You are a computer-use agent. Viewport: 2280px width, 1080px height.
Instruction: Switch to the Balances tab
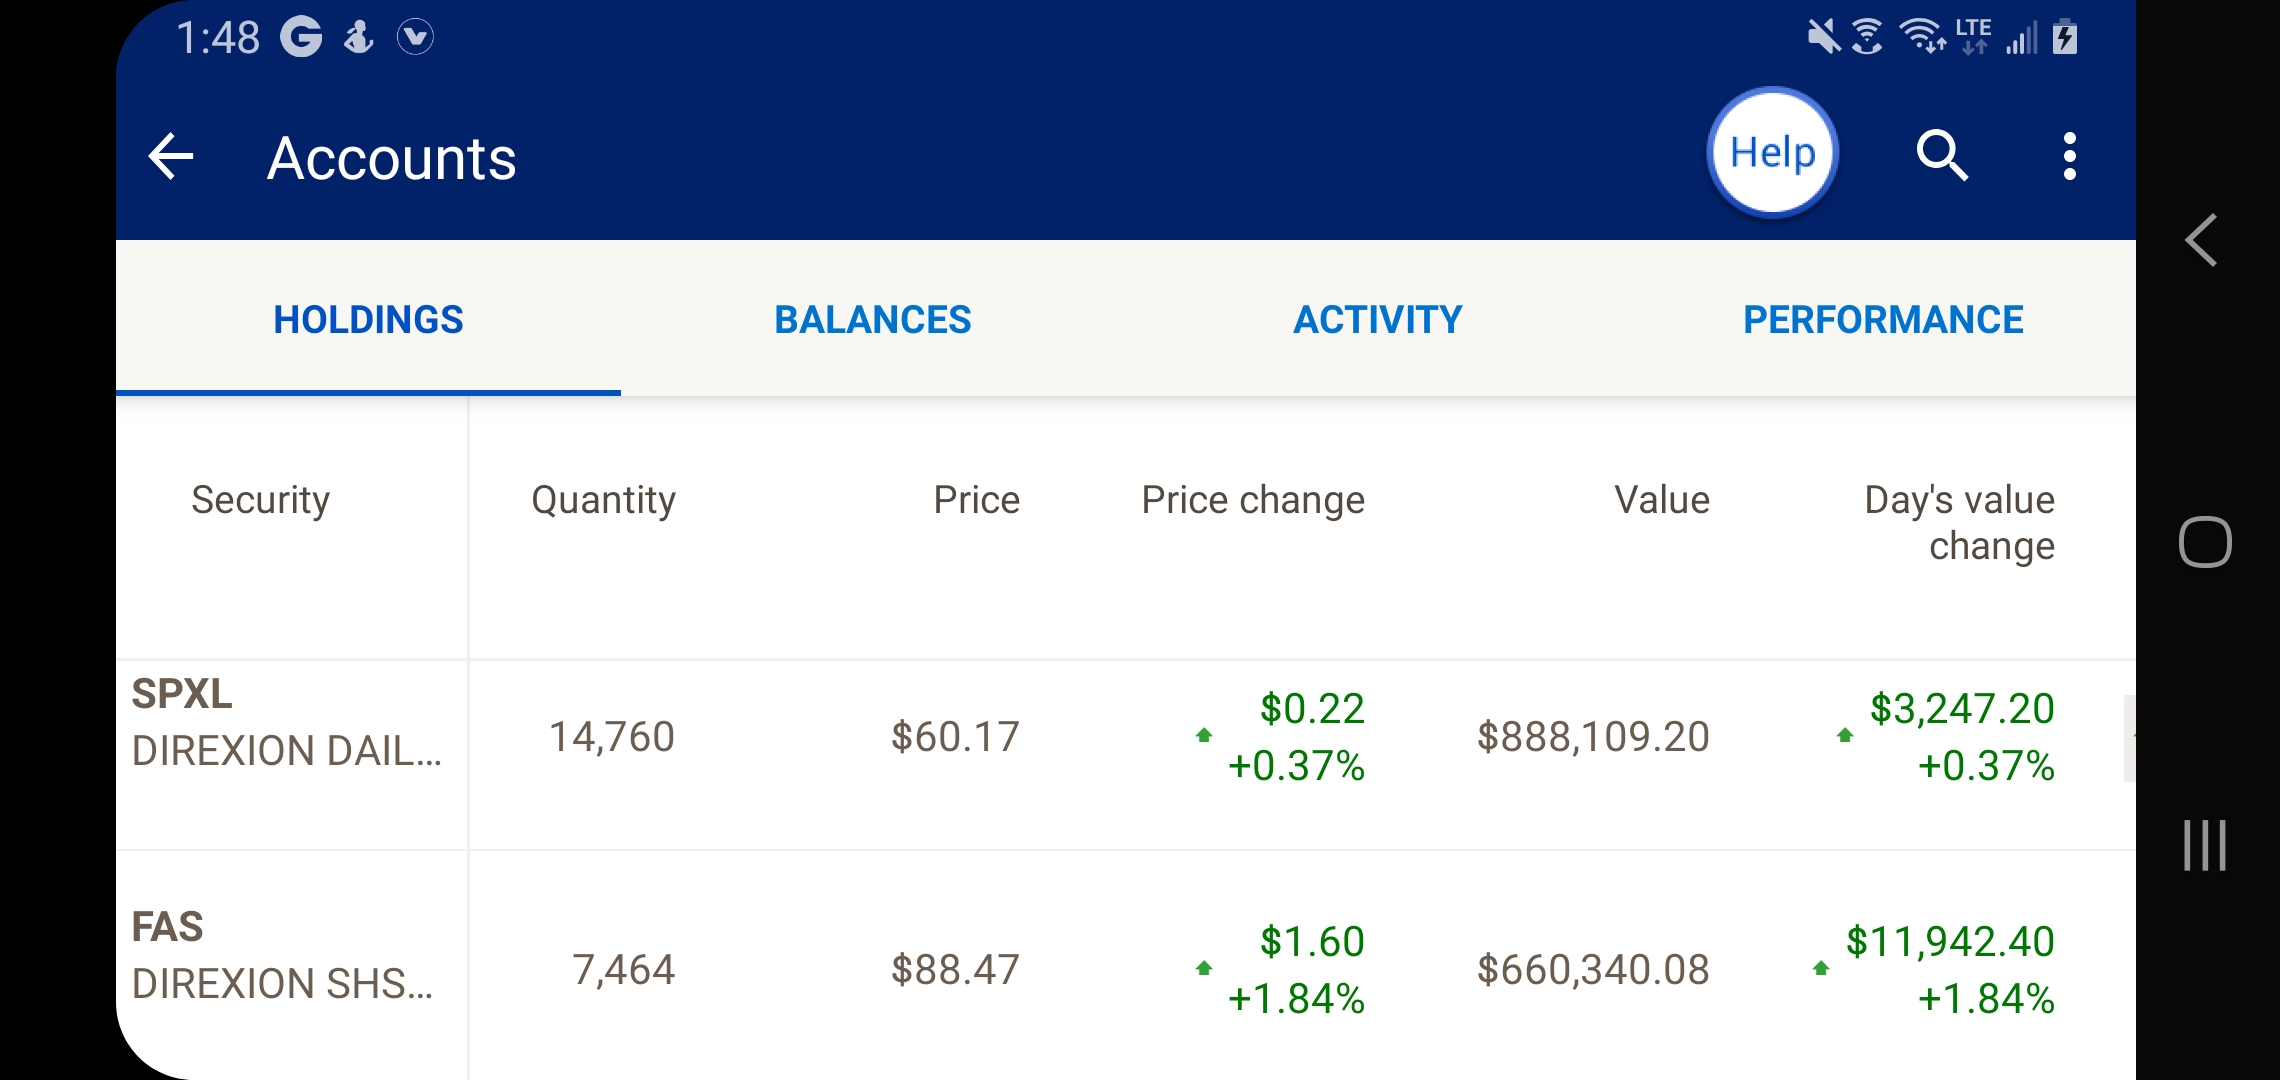click(872, 320)
